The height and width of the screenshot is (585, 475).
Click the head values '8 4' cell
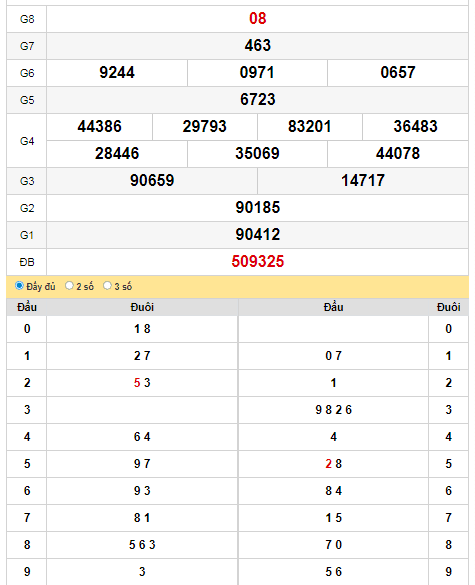(x=333, y=491)
